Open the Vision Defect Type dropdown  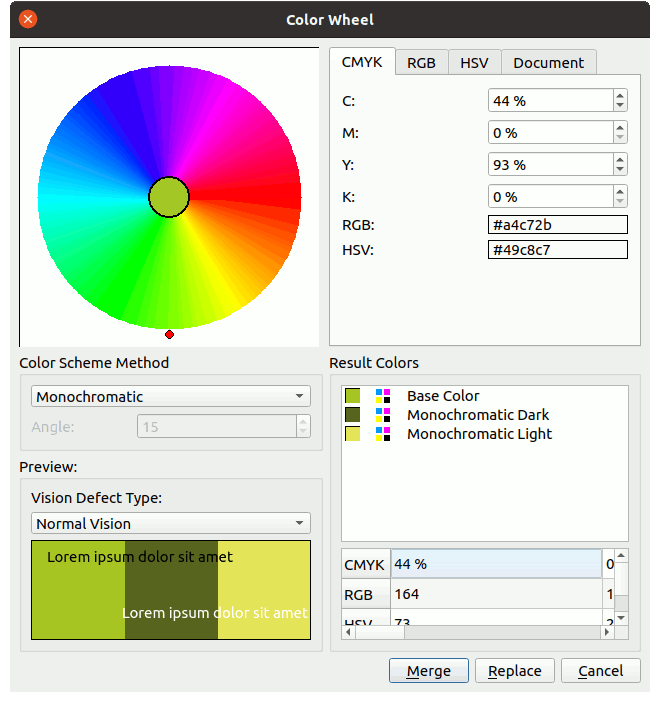click(x=171, y=524)
